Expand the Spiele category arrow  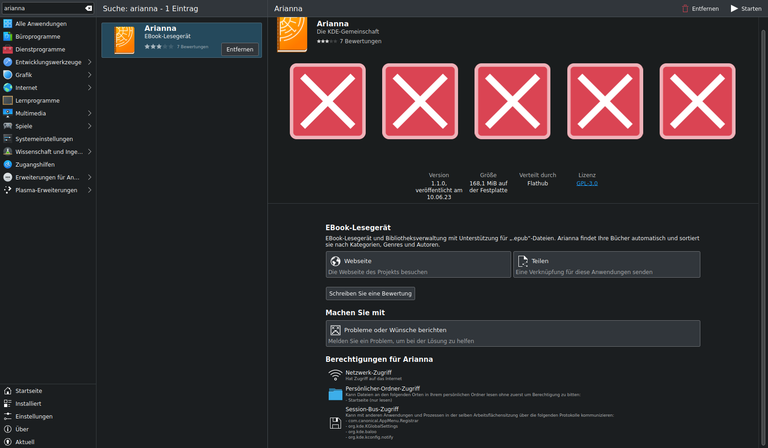coord(89,127)
